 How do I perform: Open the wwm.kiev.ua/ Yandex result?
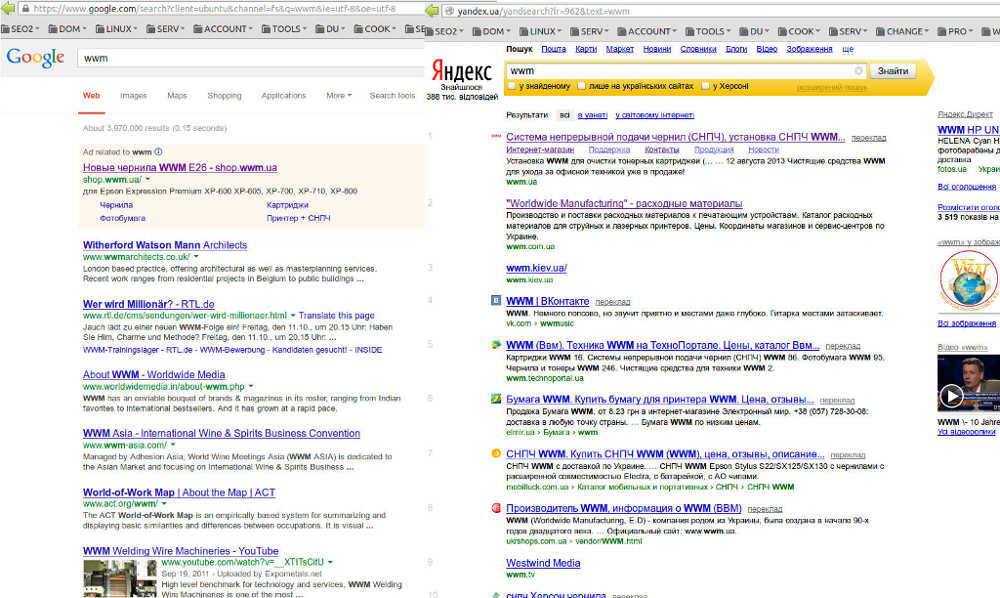click(x=536, y=268)
